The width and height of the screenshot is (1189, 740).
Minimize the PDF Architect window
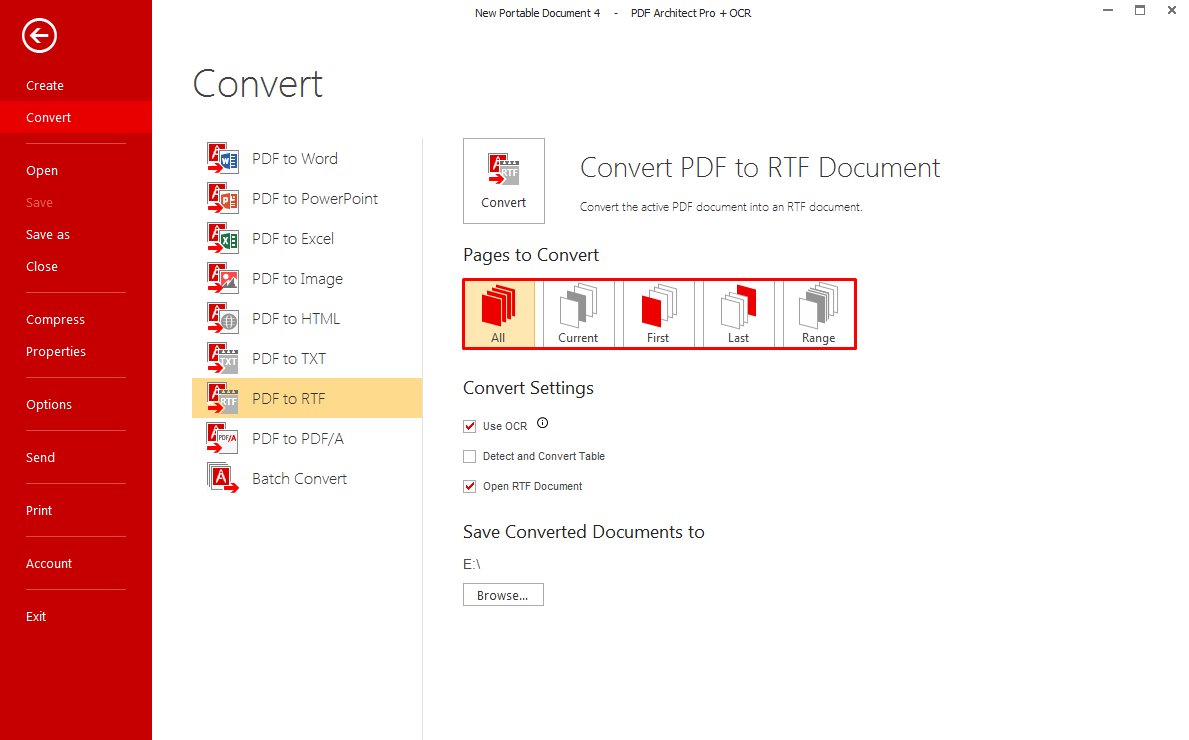[x=1108, y=11]
